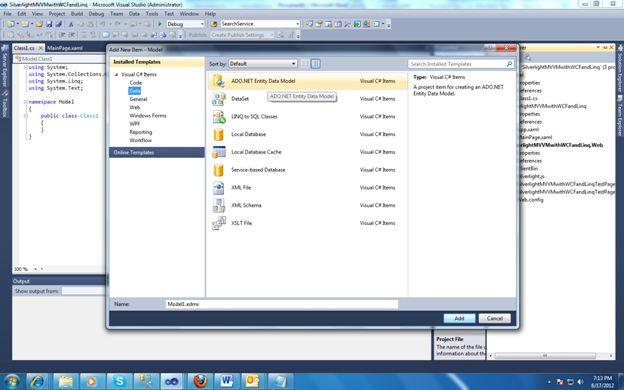Collapse the namespace Model code region
Screen dimensions: 624x390
(25, 102)
